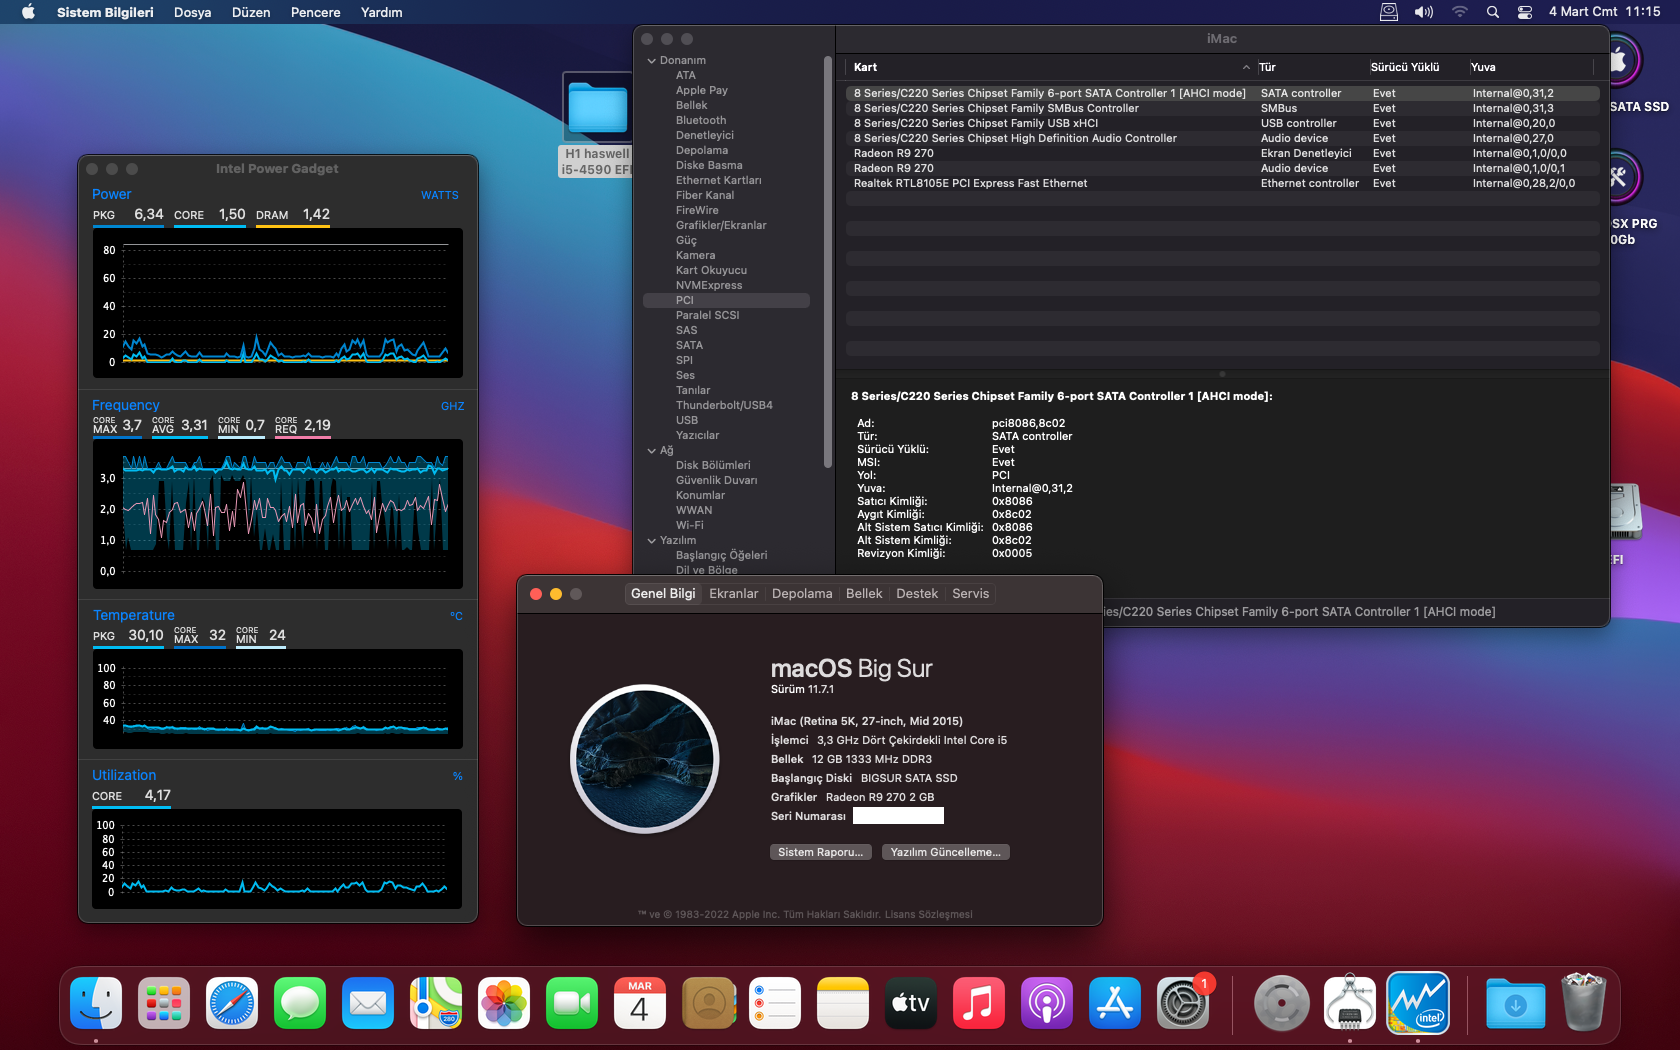Collapse the Donanım section
The width and height of the screenshot is (1680, 1050).
652,61
